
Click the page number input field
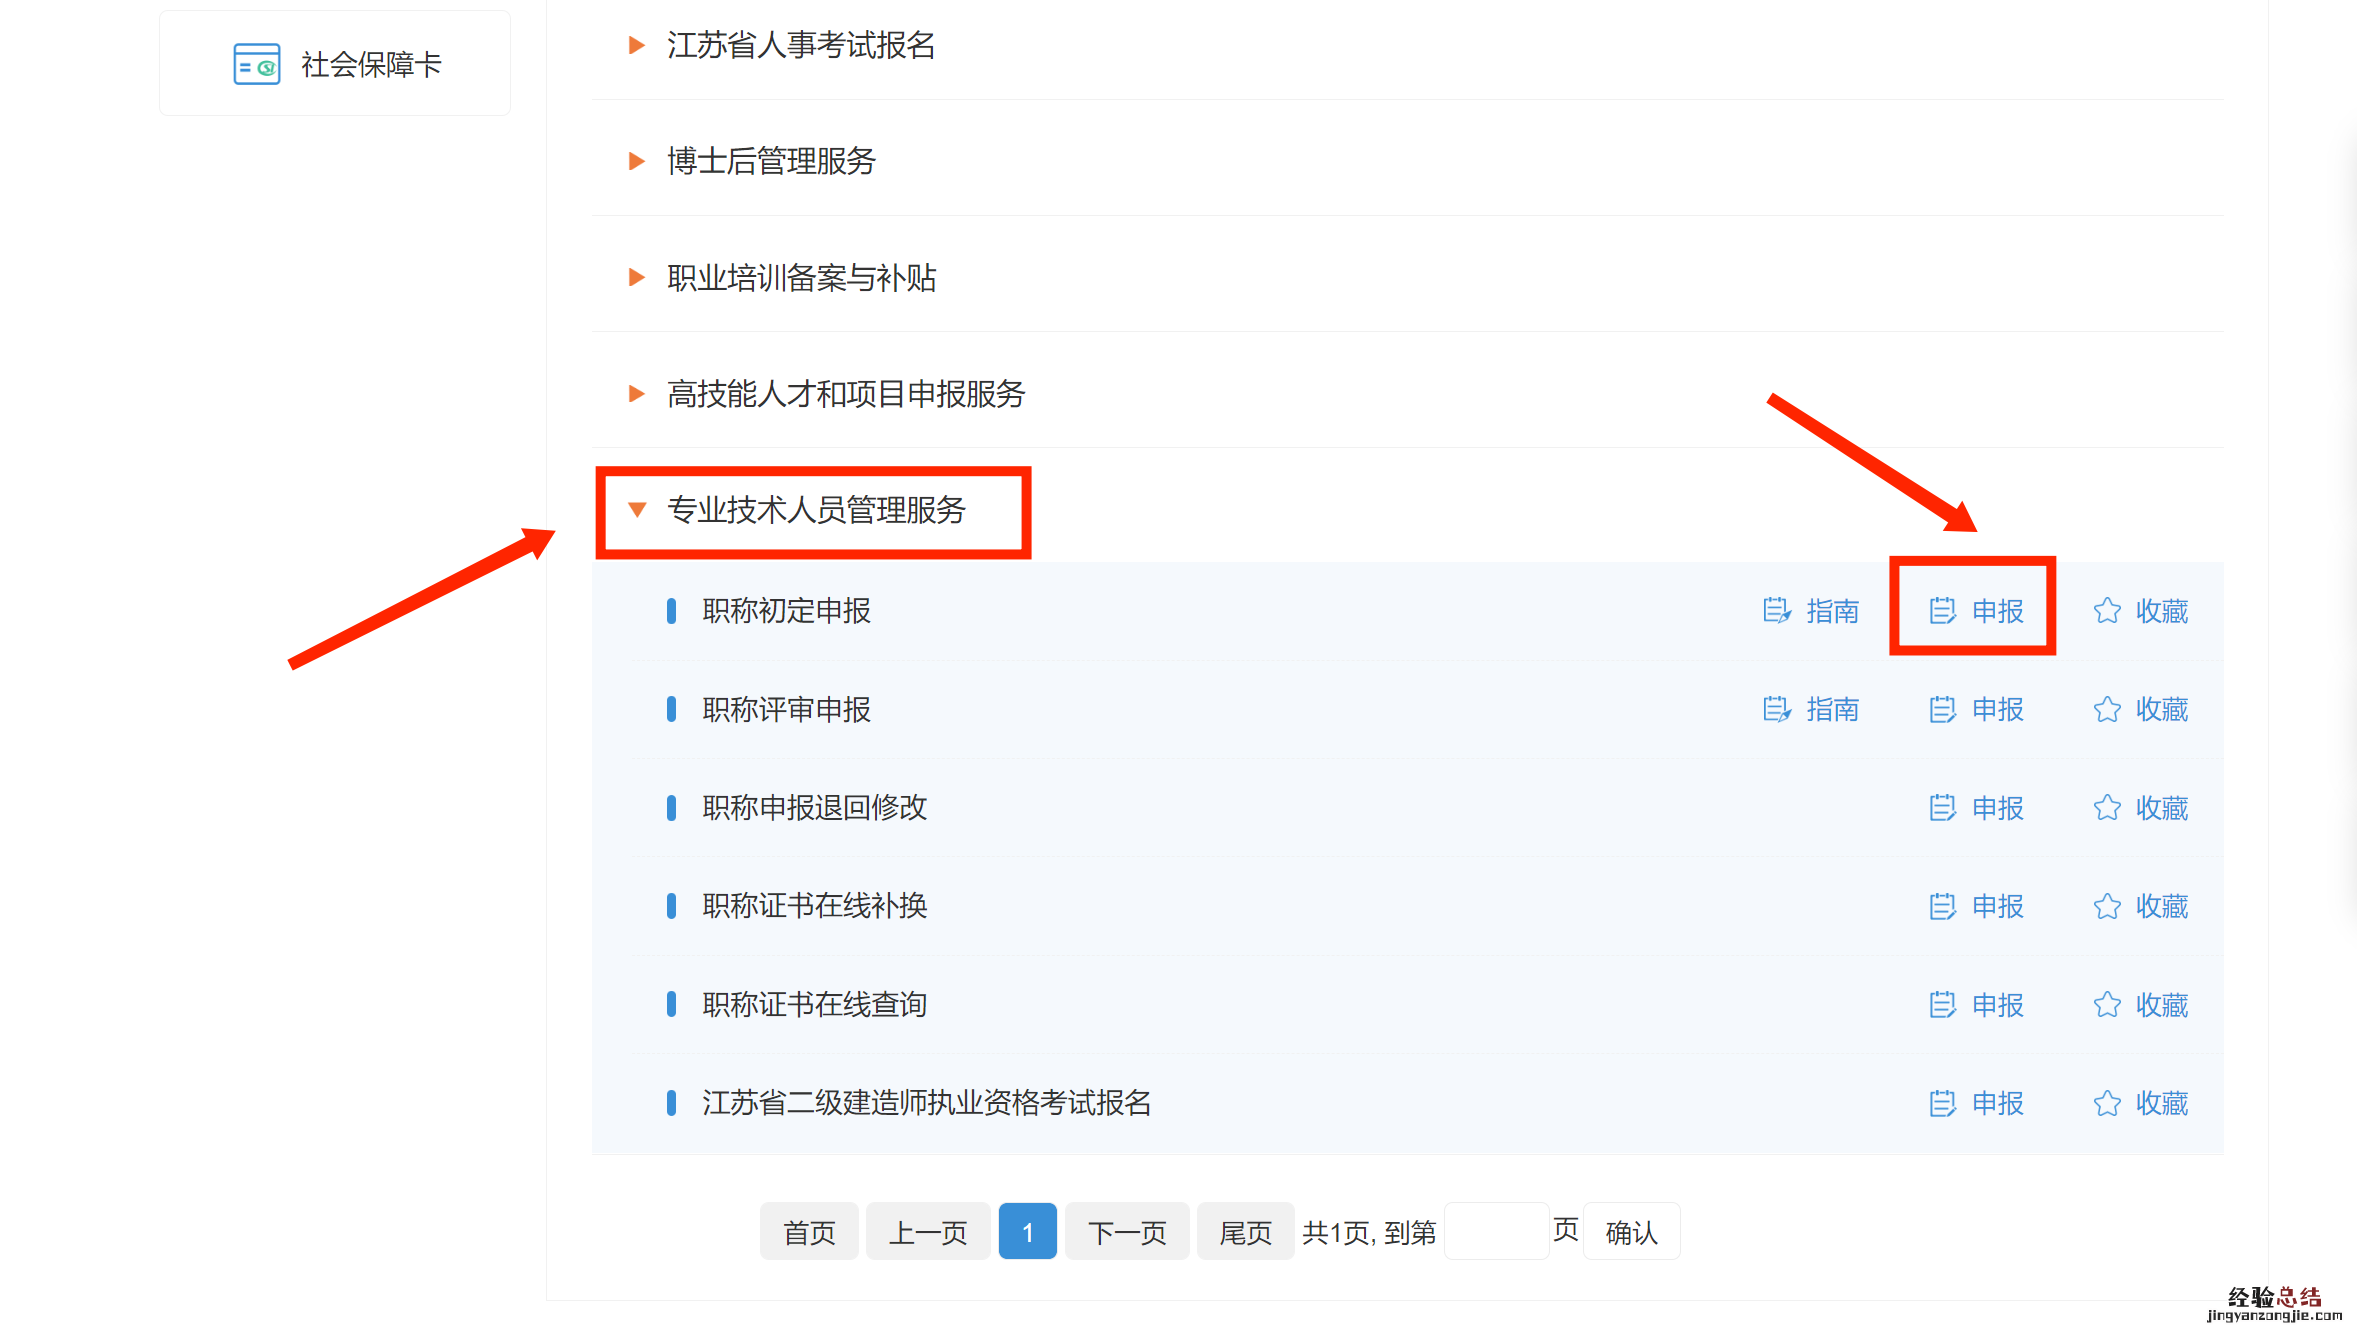click(1496, 1232)
